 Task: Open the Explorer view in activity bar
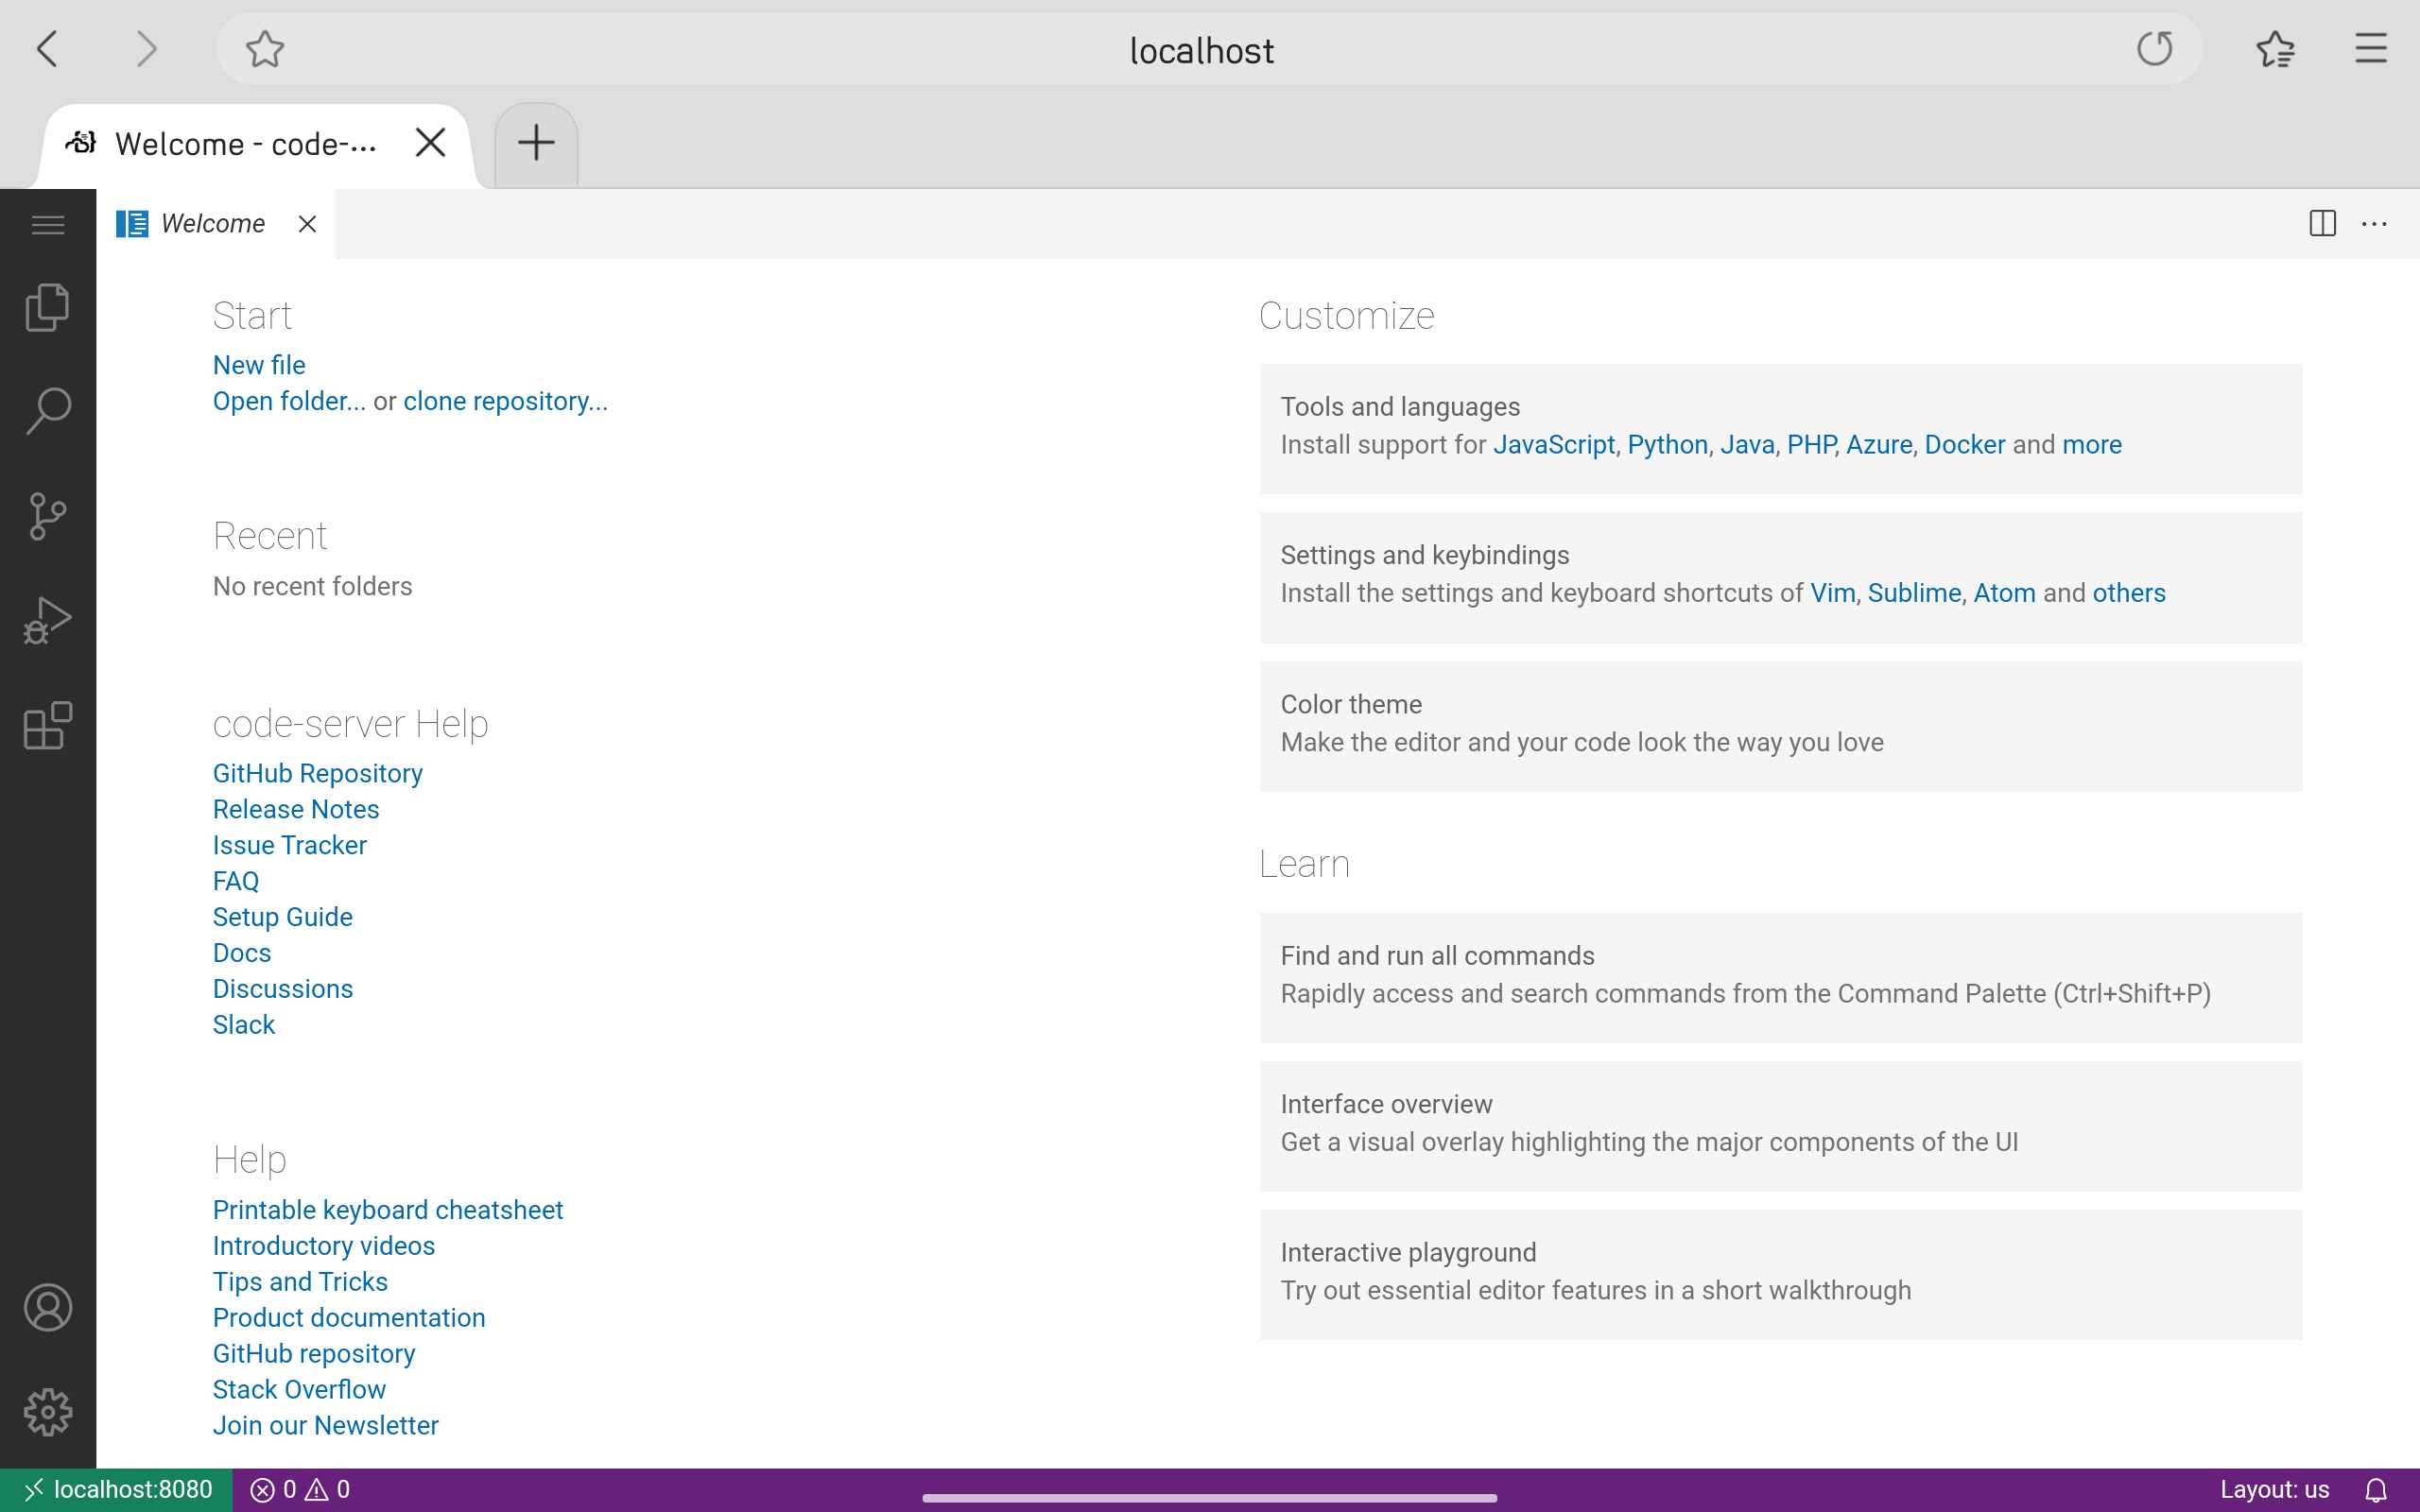[48, 307]
